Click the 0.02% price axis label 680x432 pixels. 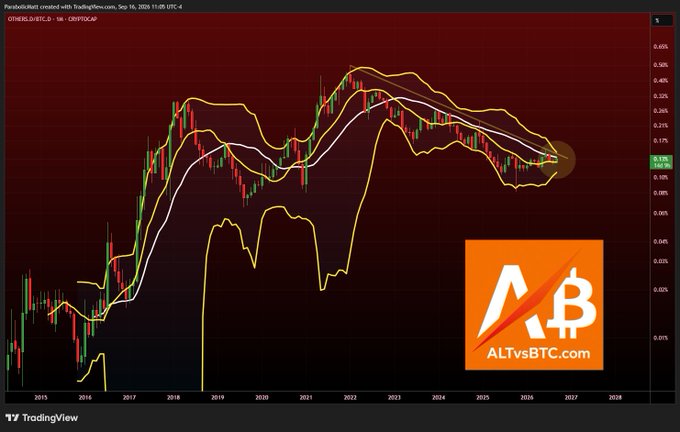tap(661, 290)
